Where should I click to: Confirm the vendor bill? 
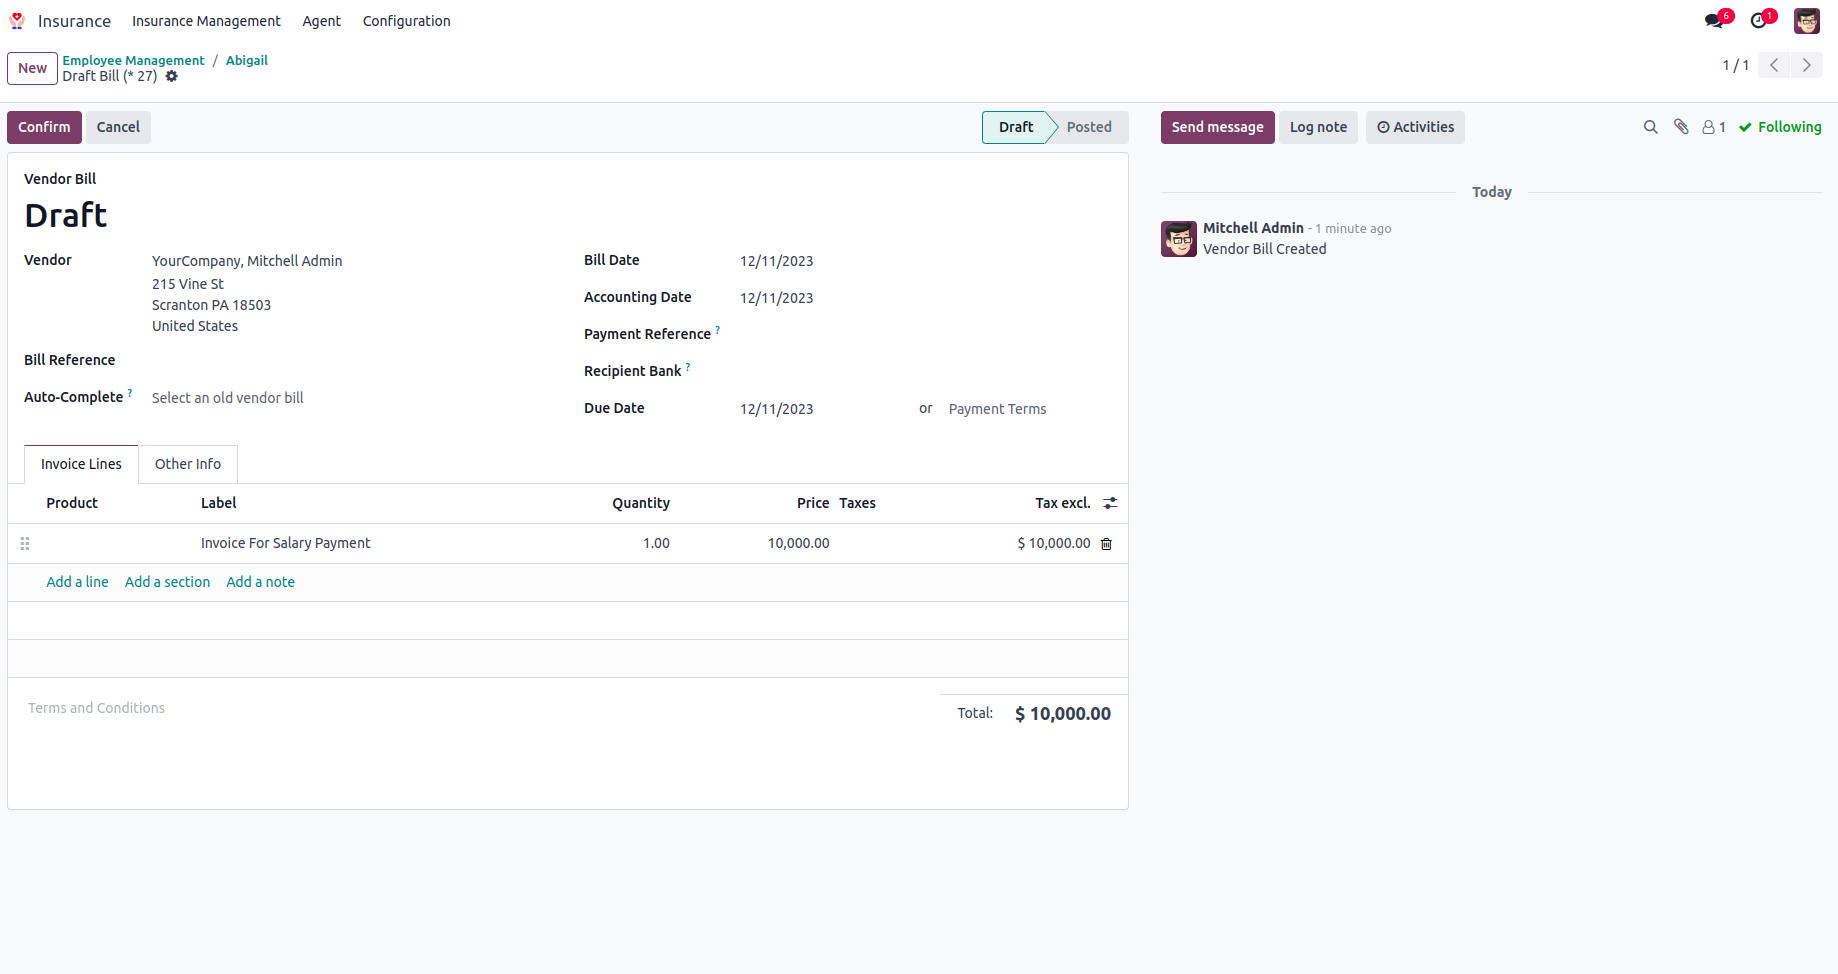[44, 127]
